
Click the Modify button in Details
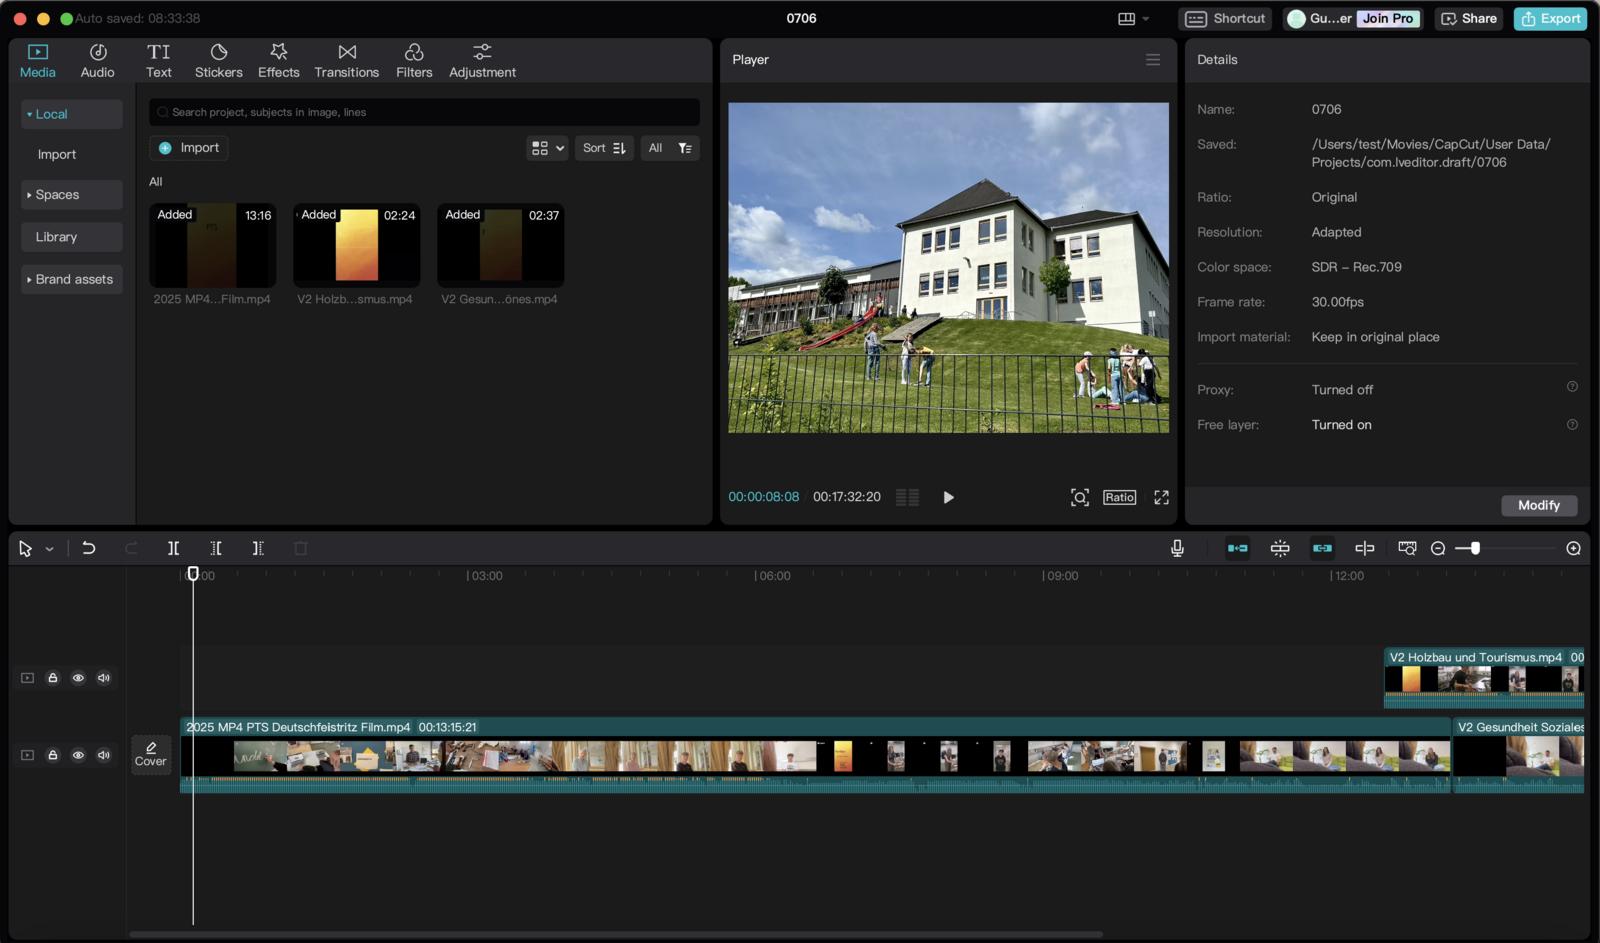pyautogui.click(x=1538, y=505)
